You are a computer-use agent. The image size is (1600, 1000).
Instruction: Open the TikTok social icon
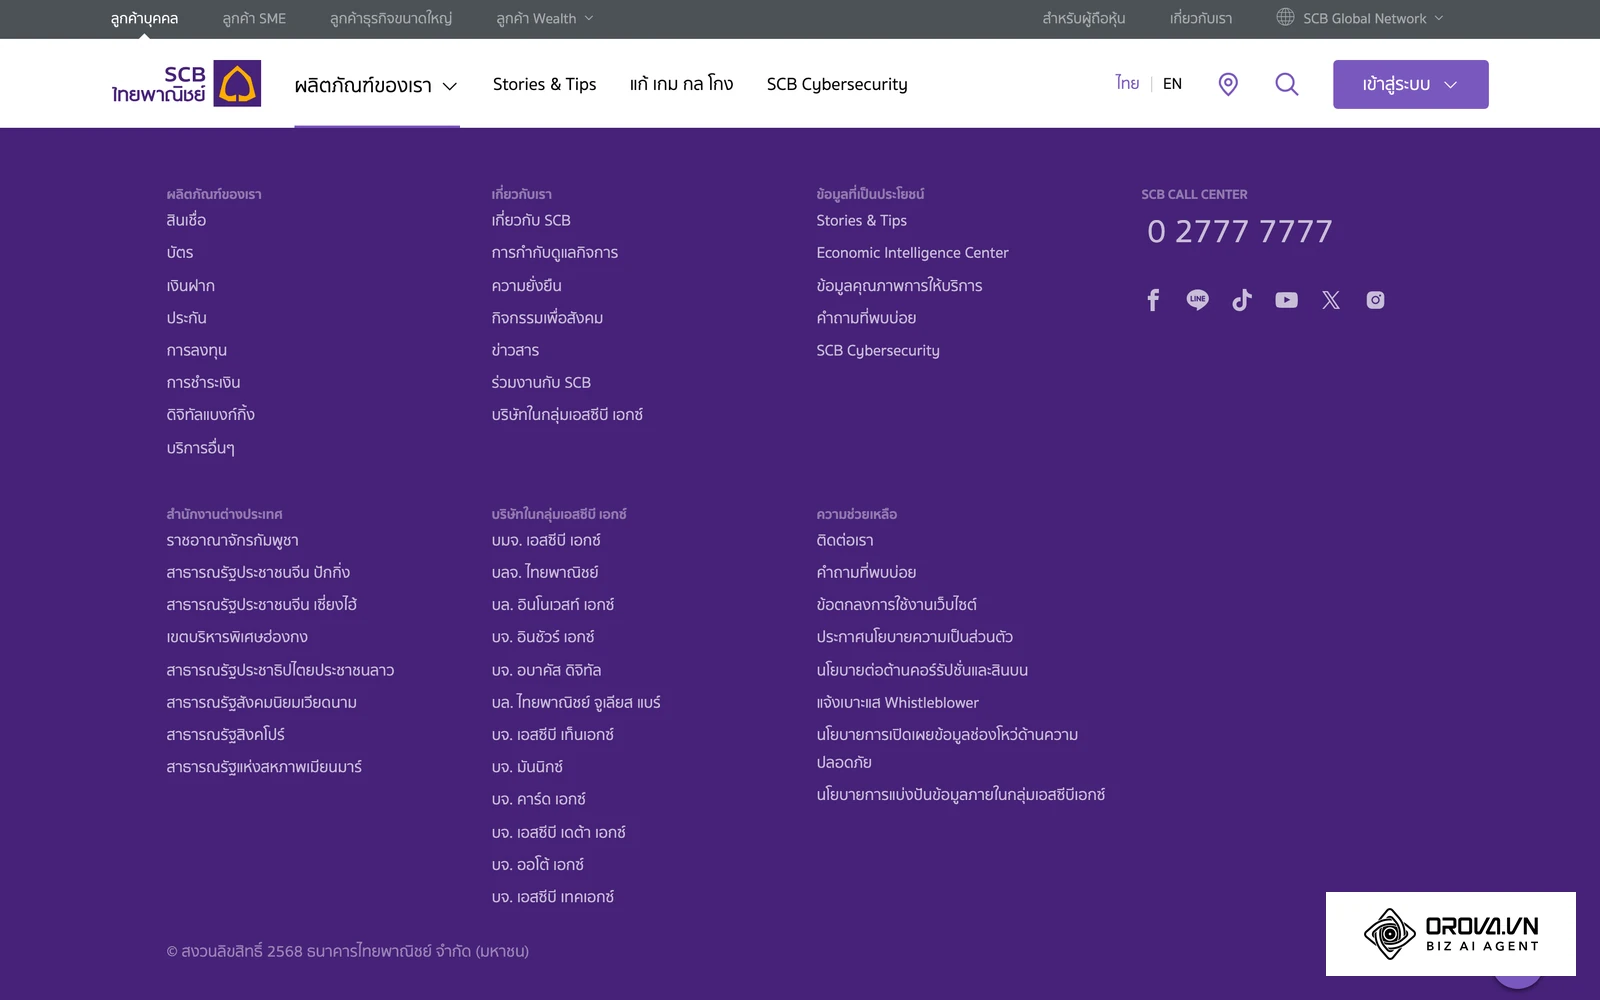(1242, 300)
